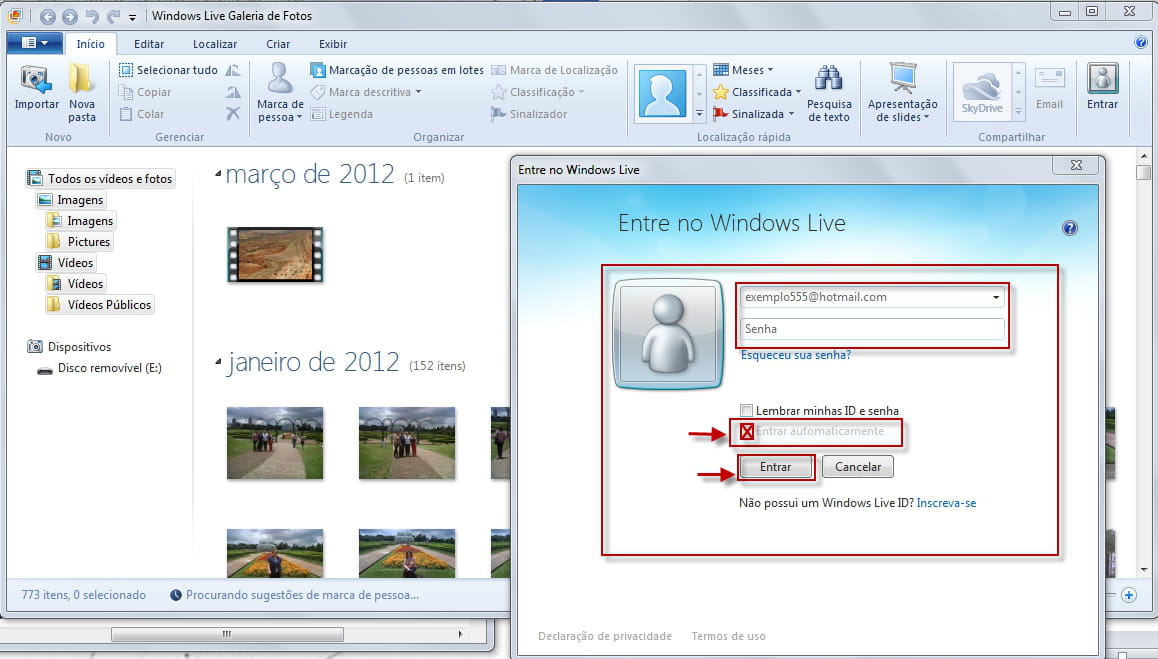
Task: Click Esqueceu sua senha link
Action: pos(795,355)
